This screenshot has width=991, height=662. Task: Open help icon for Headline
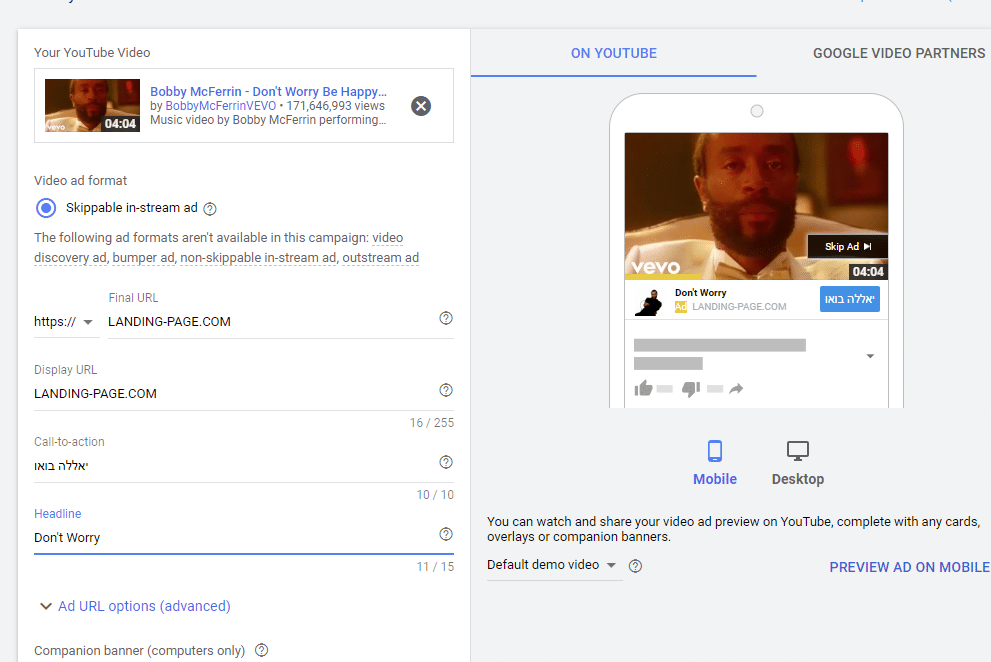coord(446,534)
